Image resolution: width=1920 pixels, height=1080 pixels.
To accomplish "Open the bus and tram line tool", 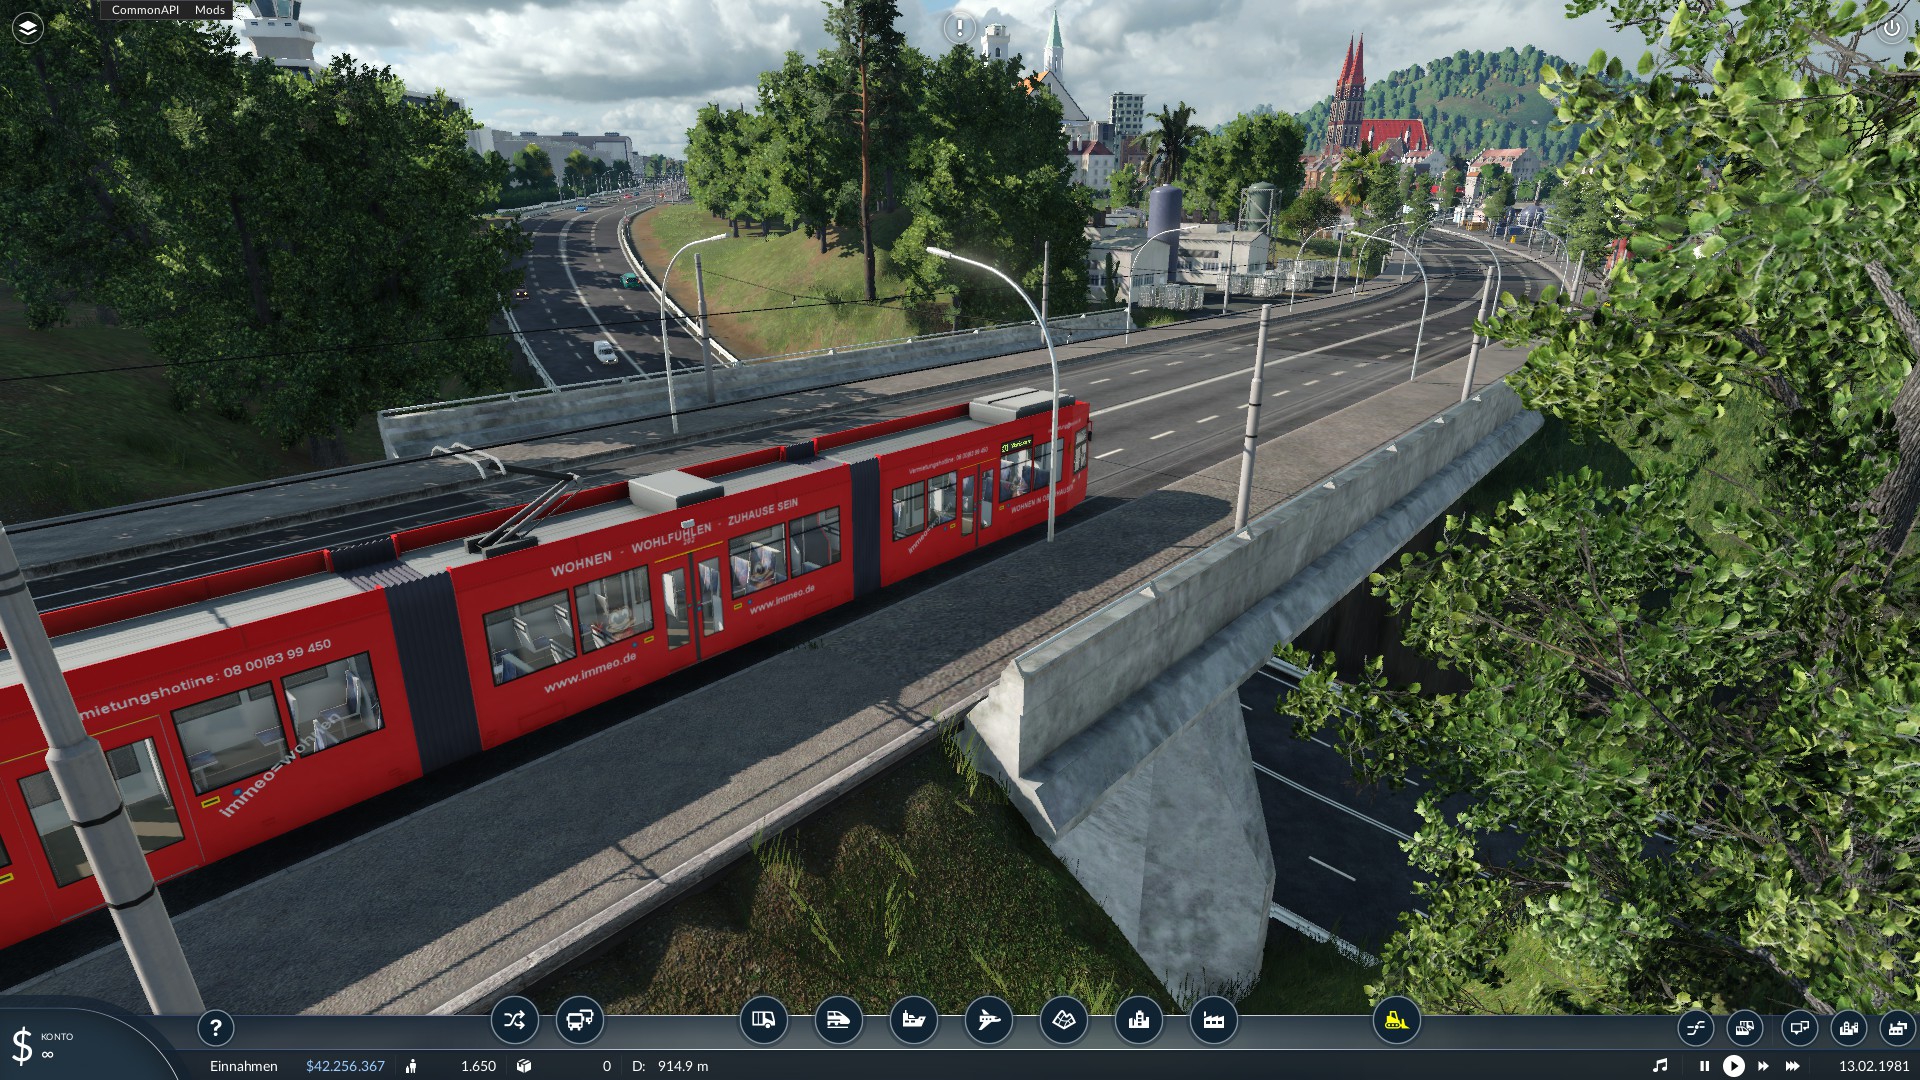I will (x=579, y=1021).
